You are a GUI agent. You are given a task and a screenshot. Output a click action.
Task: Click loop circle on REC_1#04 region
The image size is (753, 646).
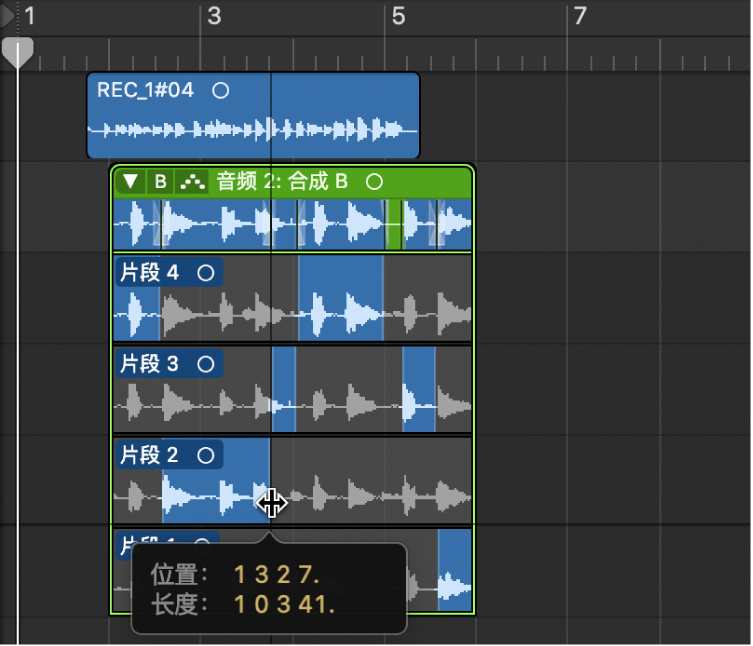click(220, 90)
